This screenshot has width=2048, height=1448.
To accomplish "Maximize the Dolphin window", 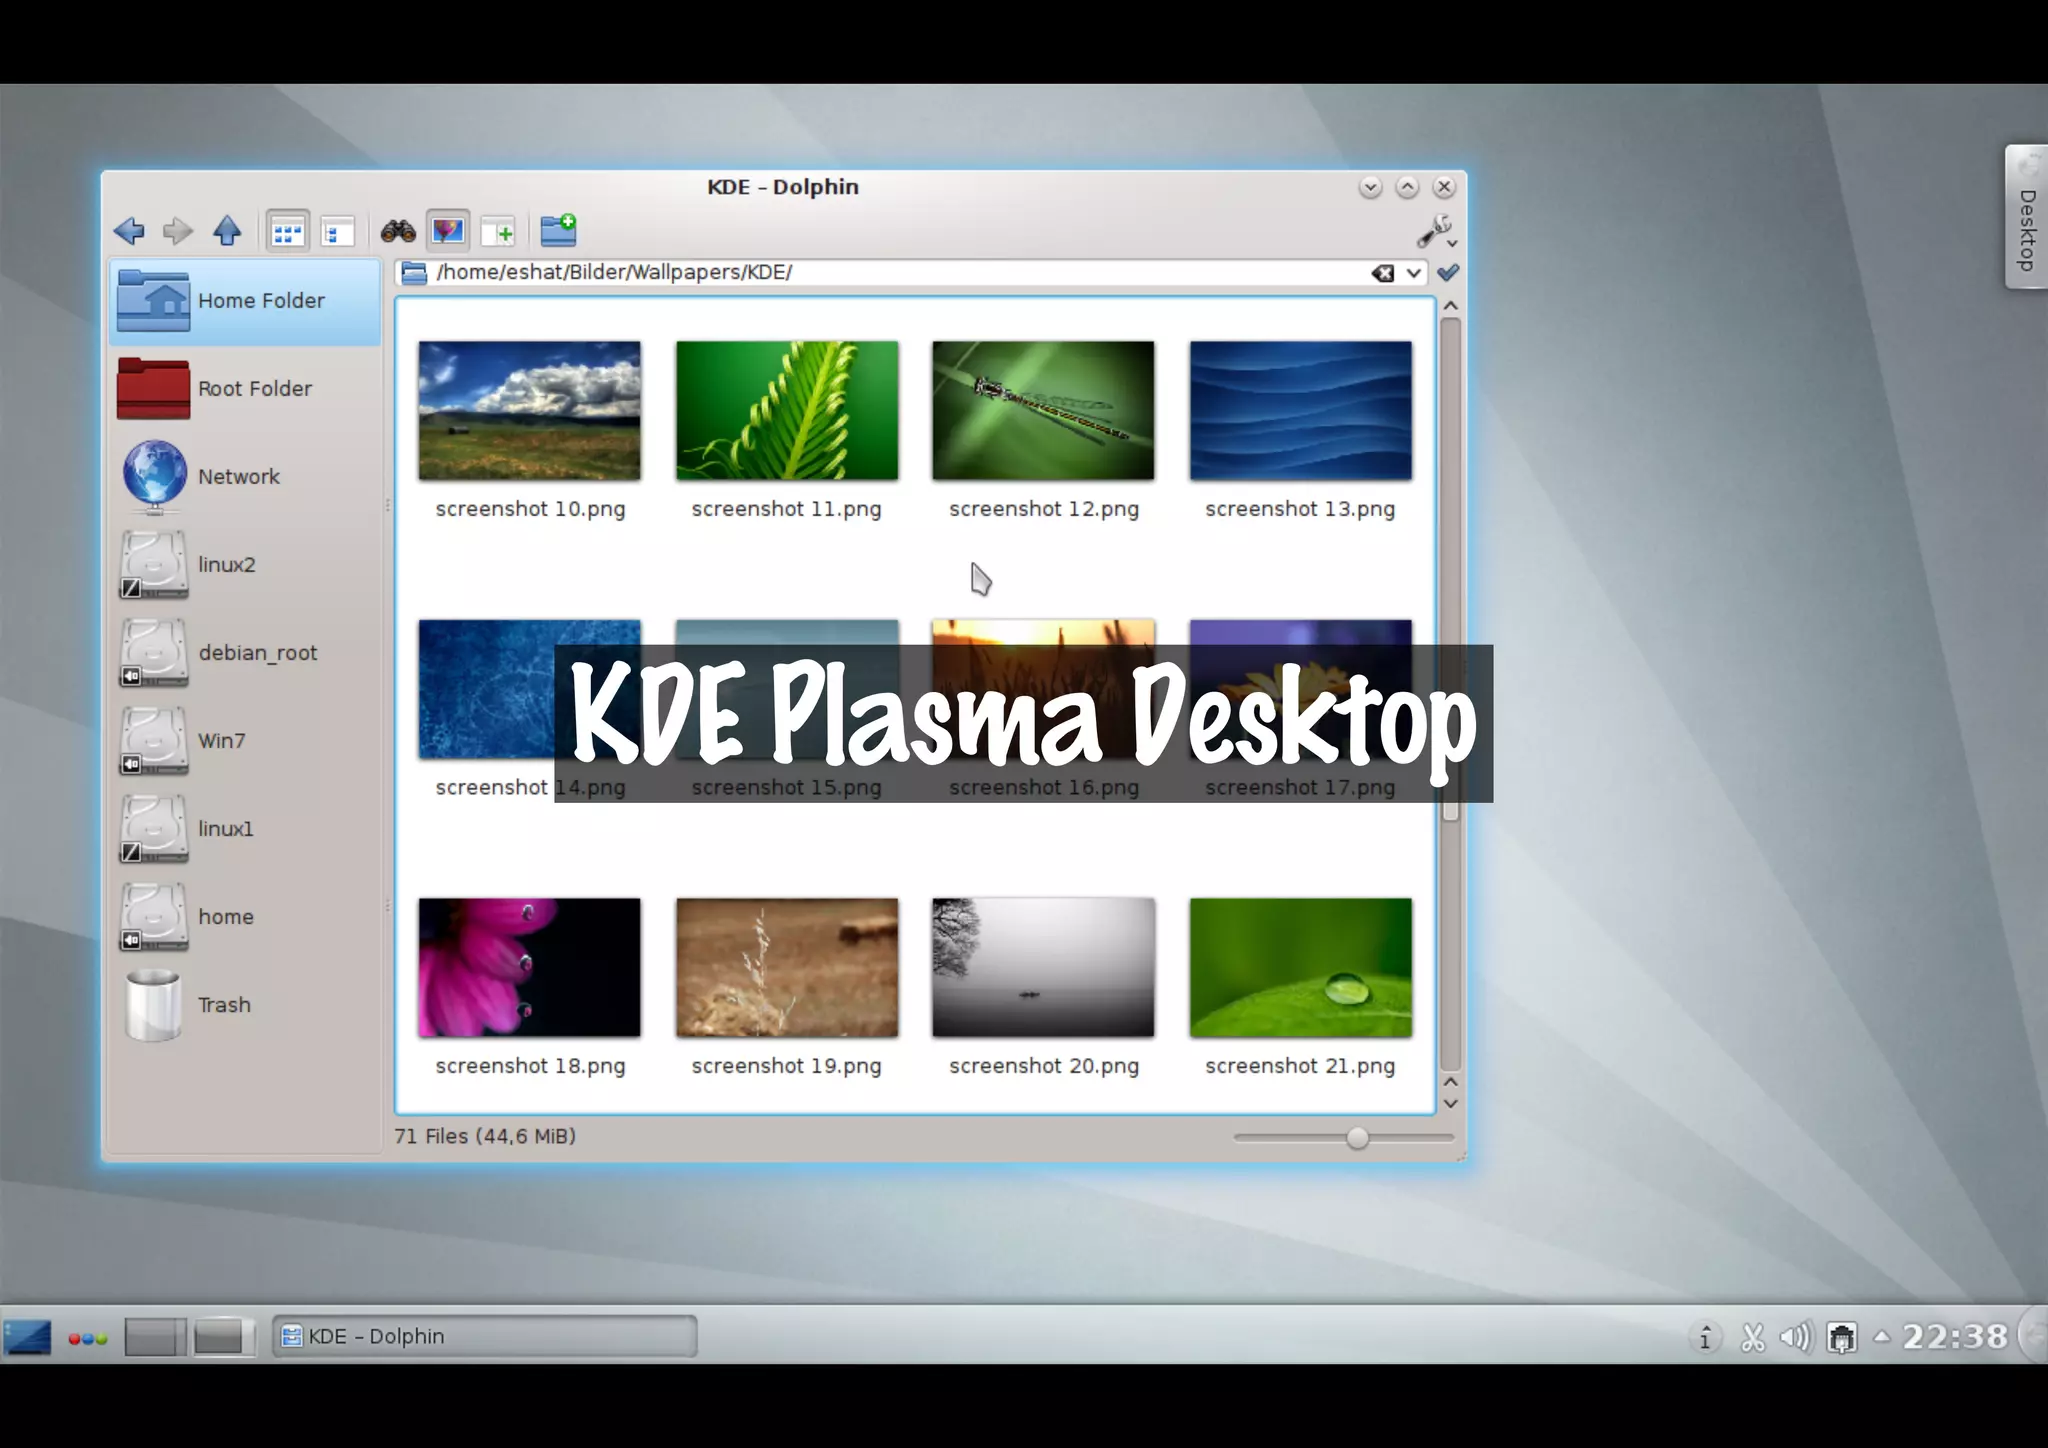I will (x=1407, y=187).
